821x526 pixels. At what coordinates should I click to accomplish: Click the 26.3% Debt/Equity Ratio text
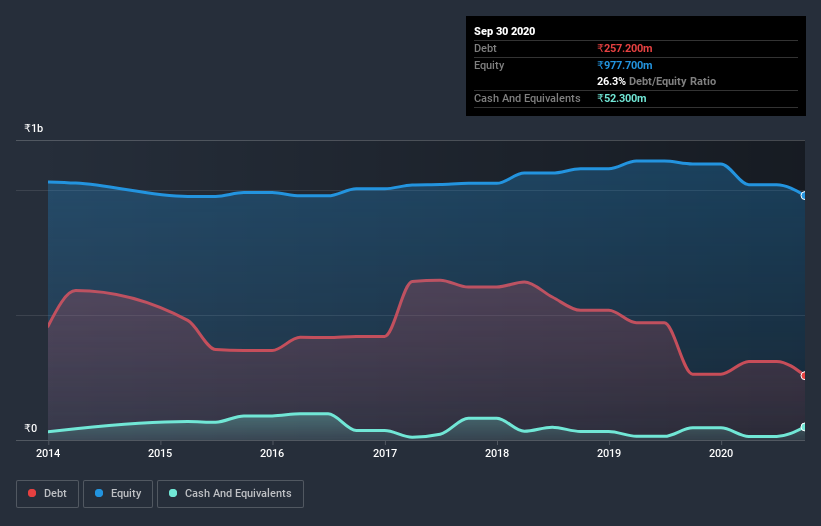pyautogui.click(x=657, y=81)
